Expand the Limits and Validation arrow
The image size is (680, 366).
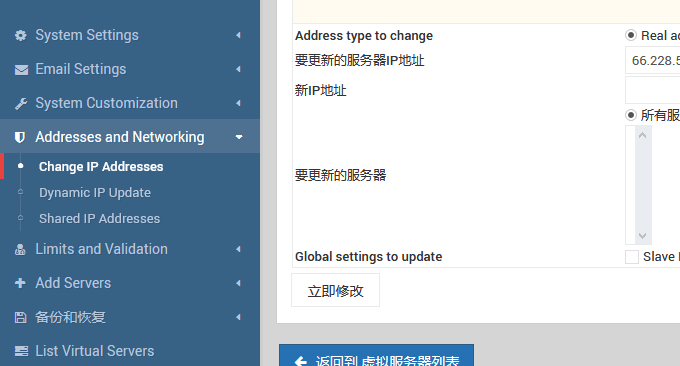(x=238, y=249)
